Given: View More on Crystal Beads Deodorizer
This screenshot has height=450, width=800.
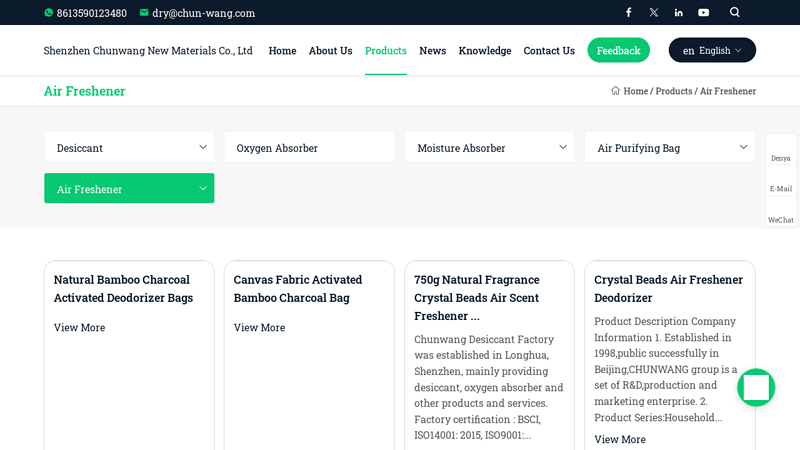Looking at the screenshot, I should click(620, 439).
